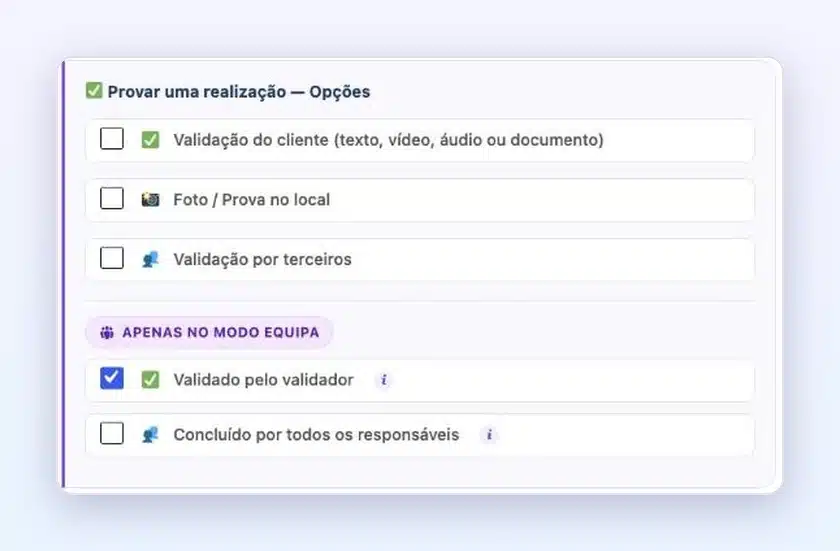Check Concluído por todos os responsáveis checkbox
This screenshot has height=551, width=840.
point(112,433)
